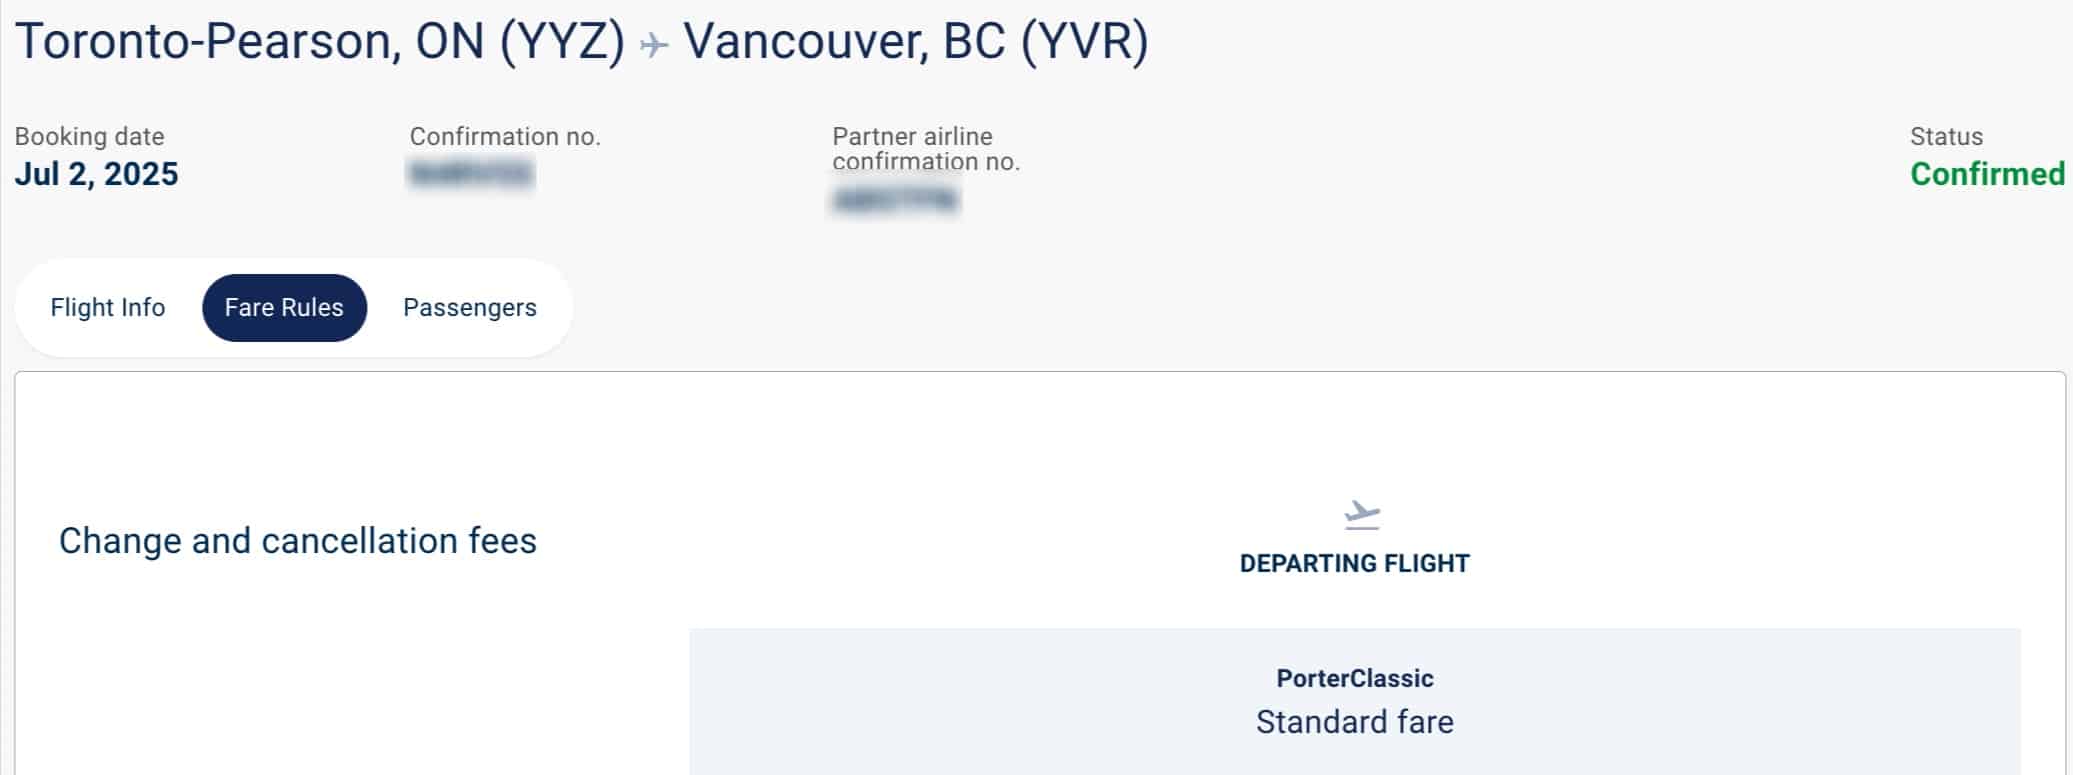
Task: Click Vancouver, BC (YVR) in the header
Action: coord(915,42)
